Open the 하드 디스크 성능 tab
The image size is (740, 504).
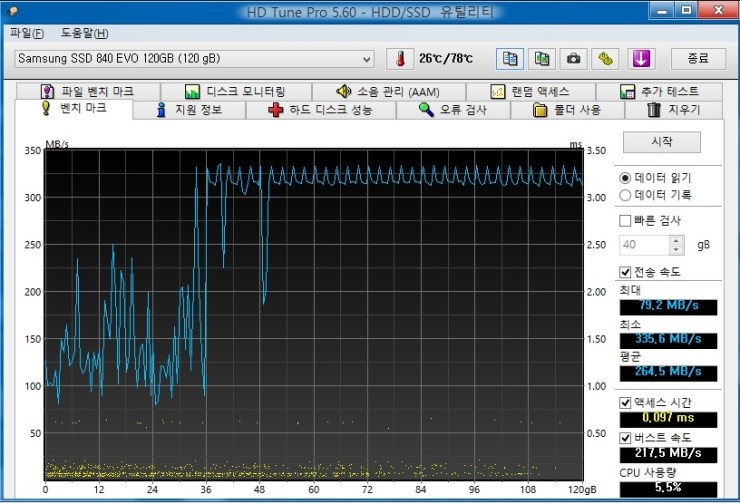(320, 109)
